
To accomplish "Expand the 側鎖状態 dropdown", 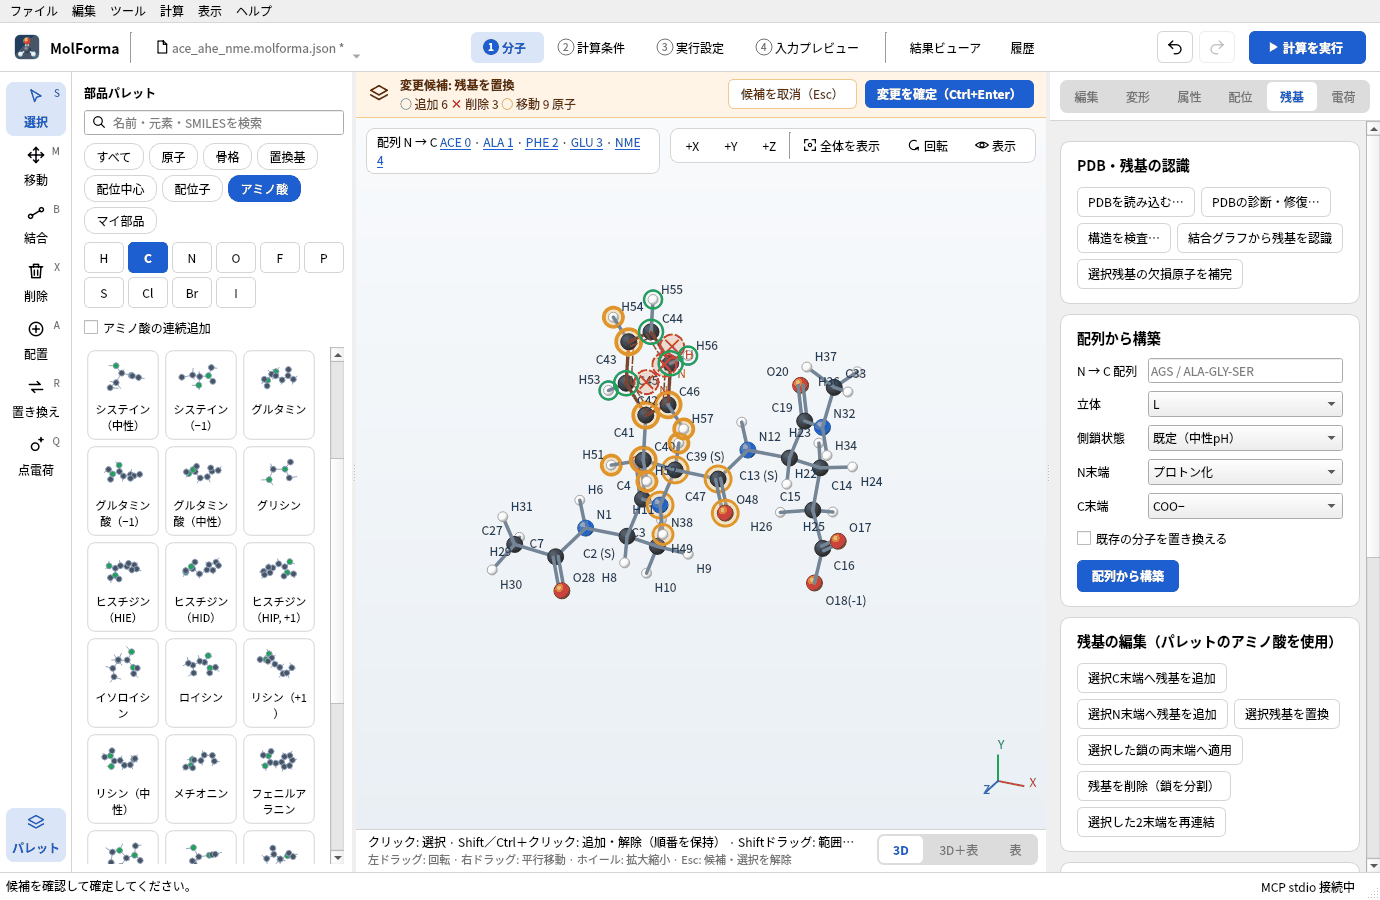I will pyautogui.click(x=1245, y=438).
